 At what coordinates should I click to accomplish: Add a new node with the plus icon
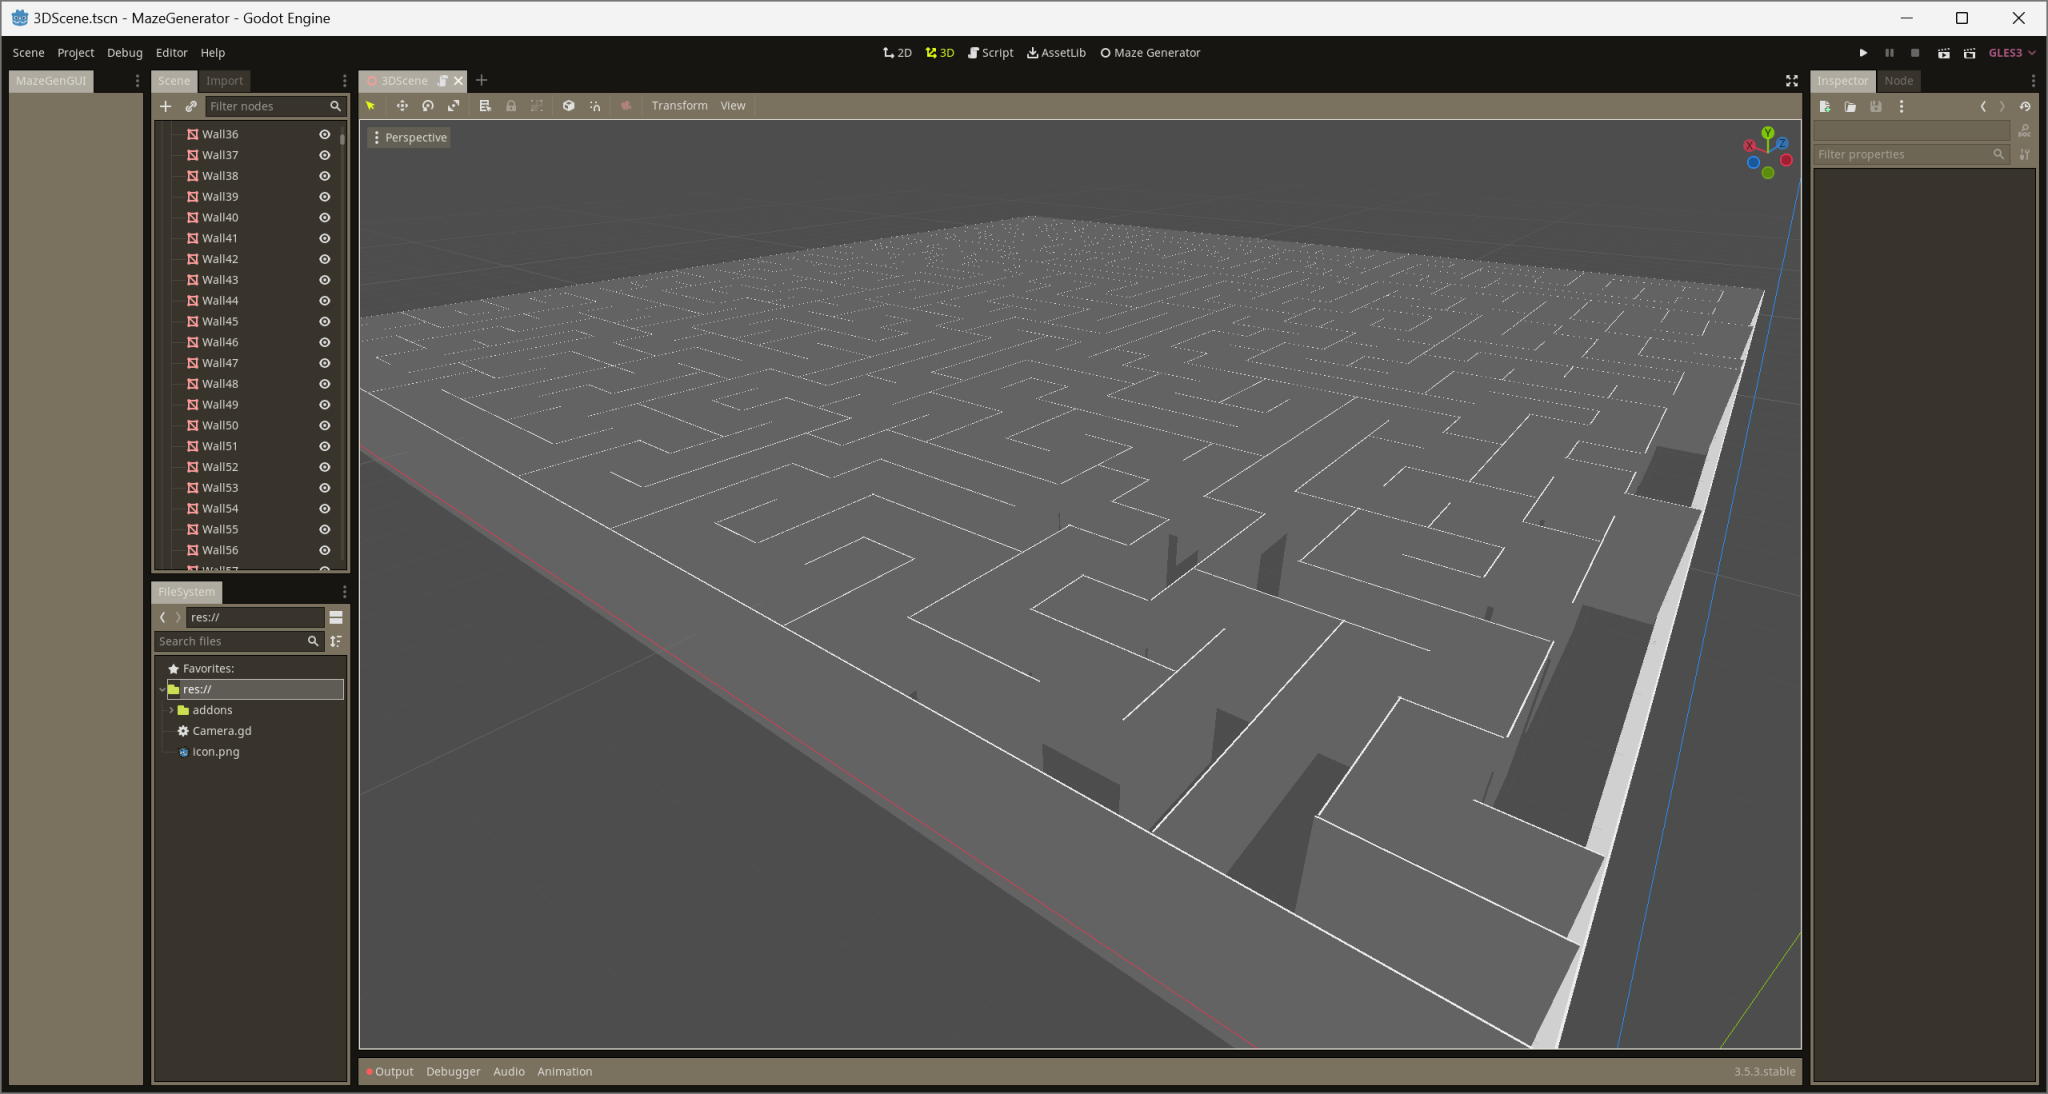tap(166, 106)
